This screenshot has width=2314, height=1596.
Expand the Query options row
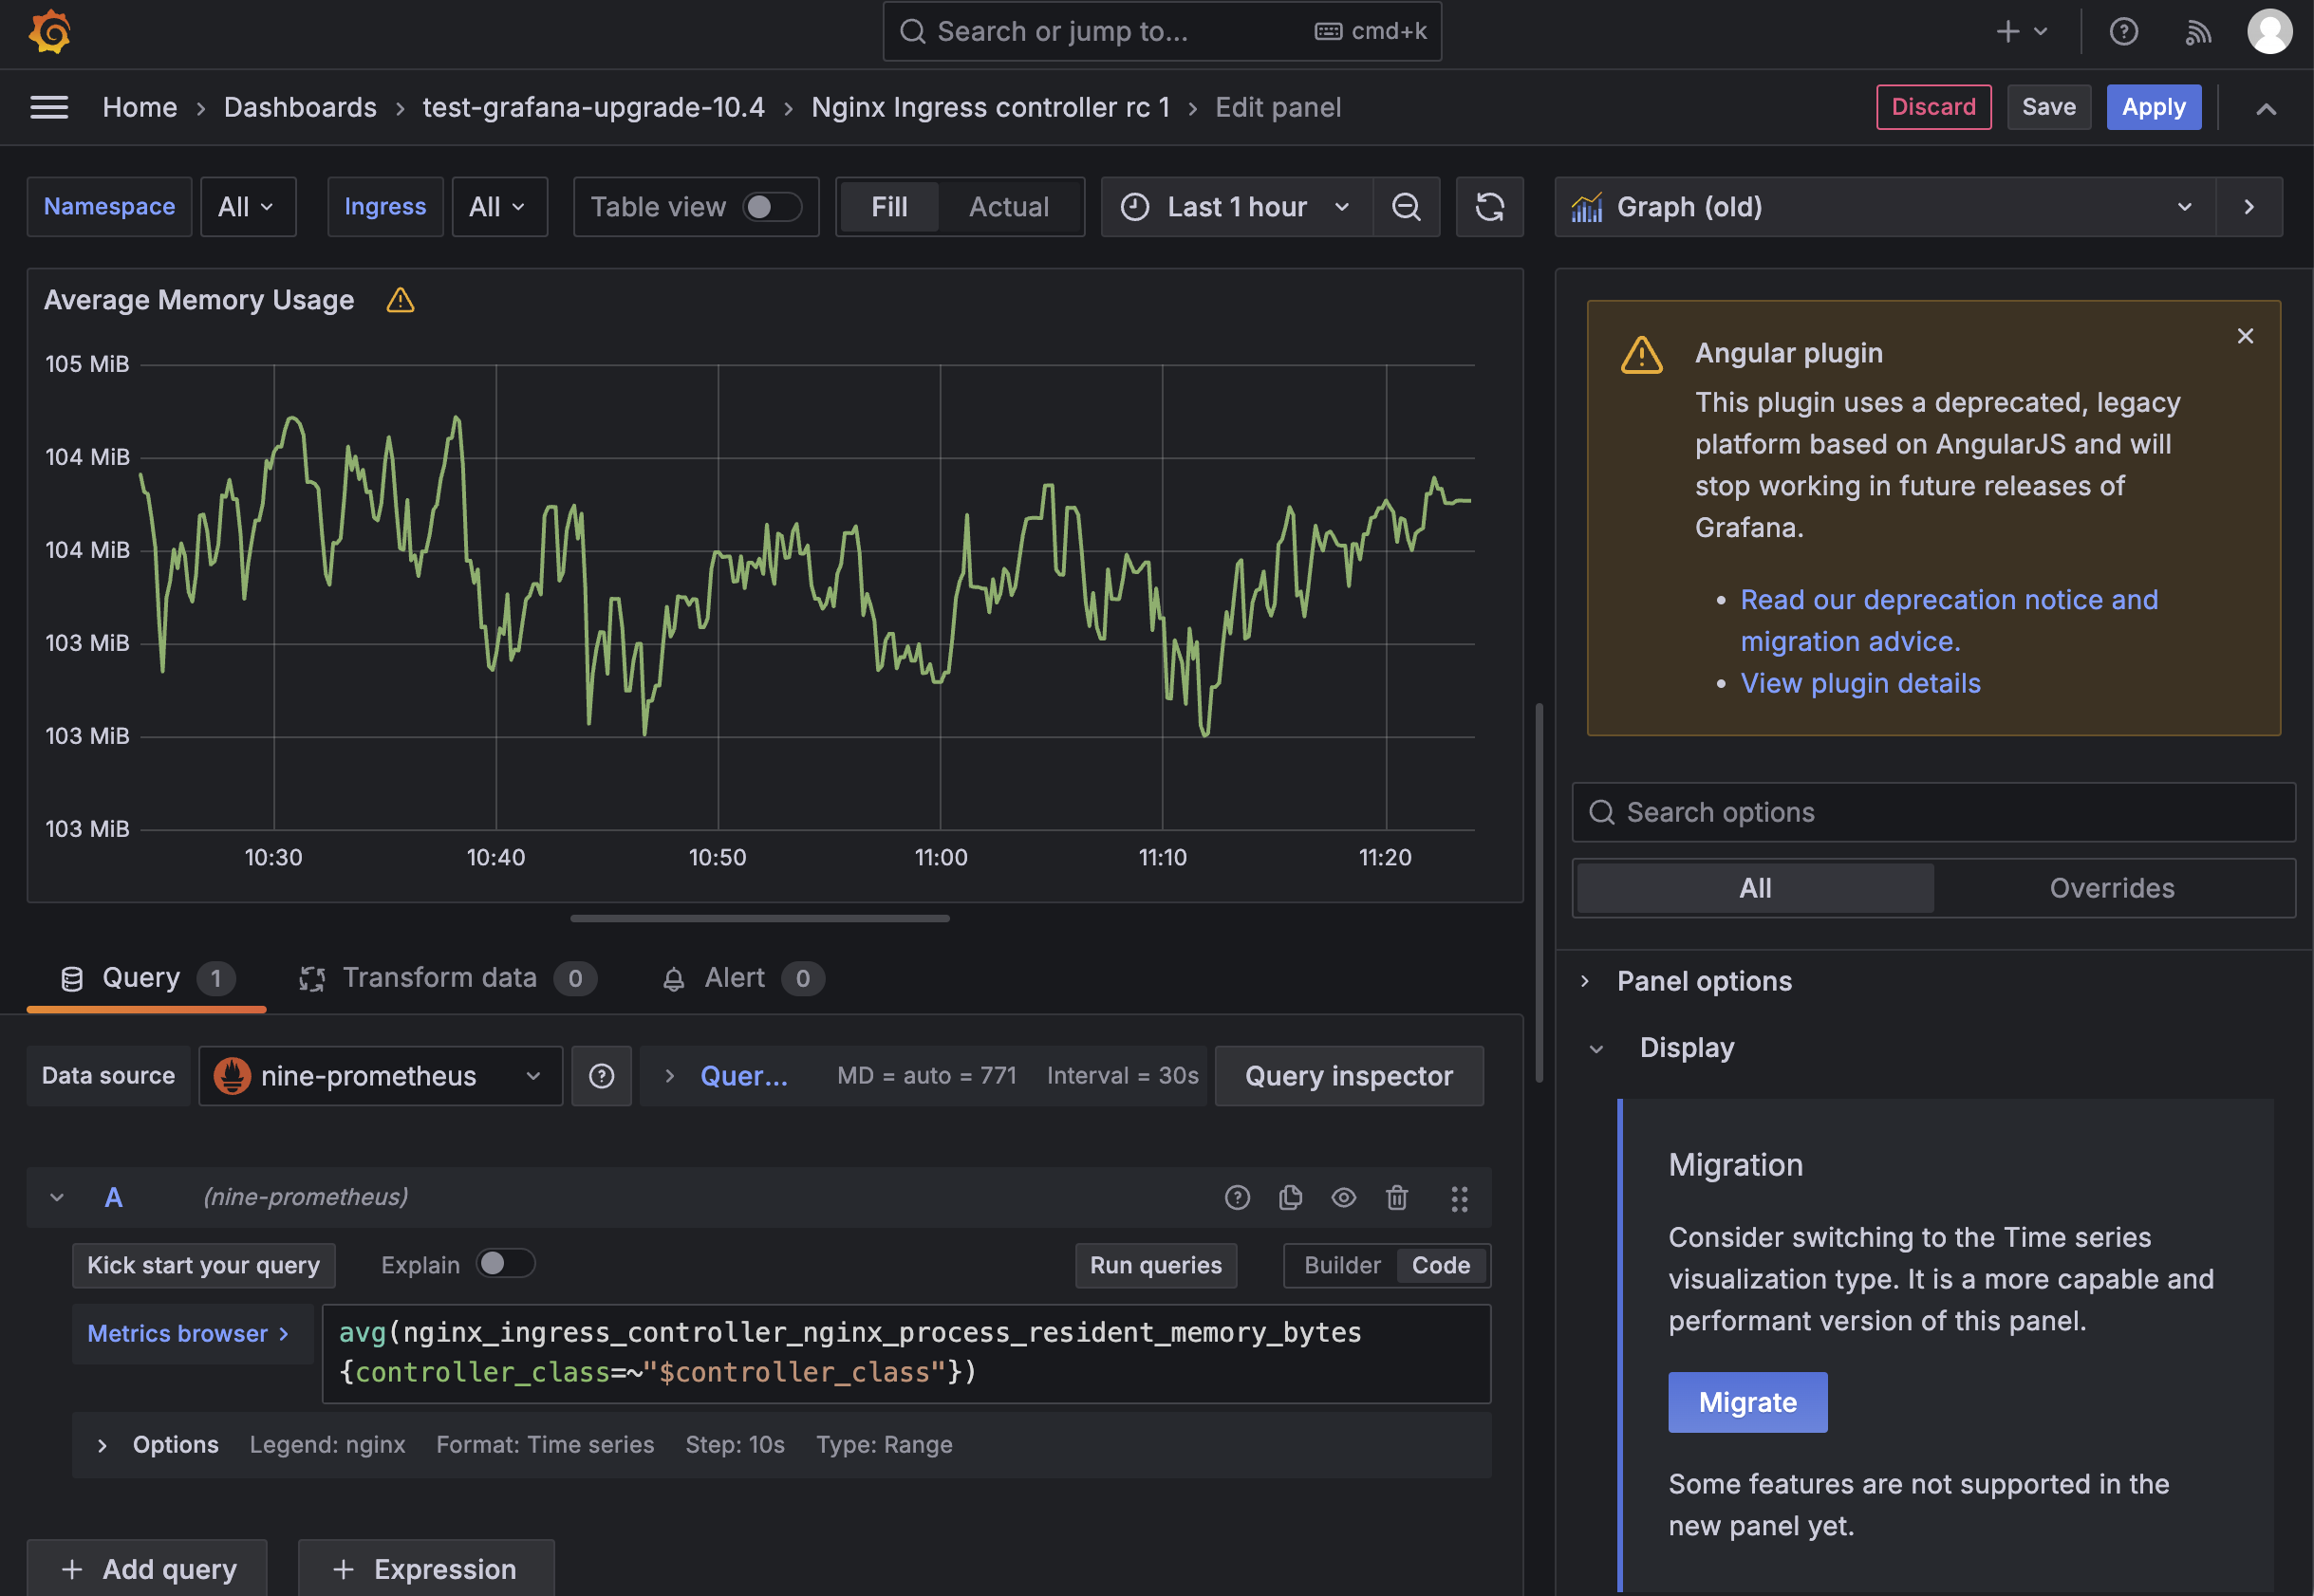[922, 1076]
